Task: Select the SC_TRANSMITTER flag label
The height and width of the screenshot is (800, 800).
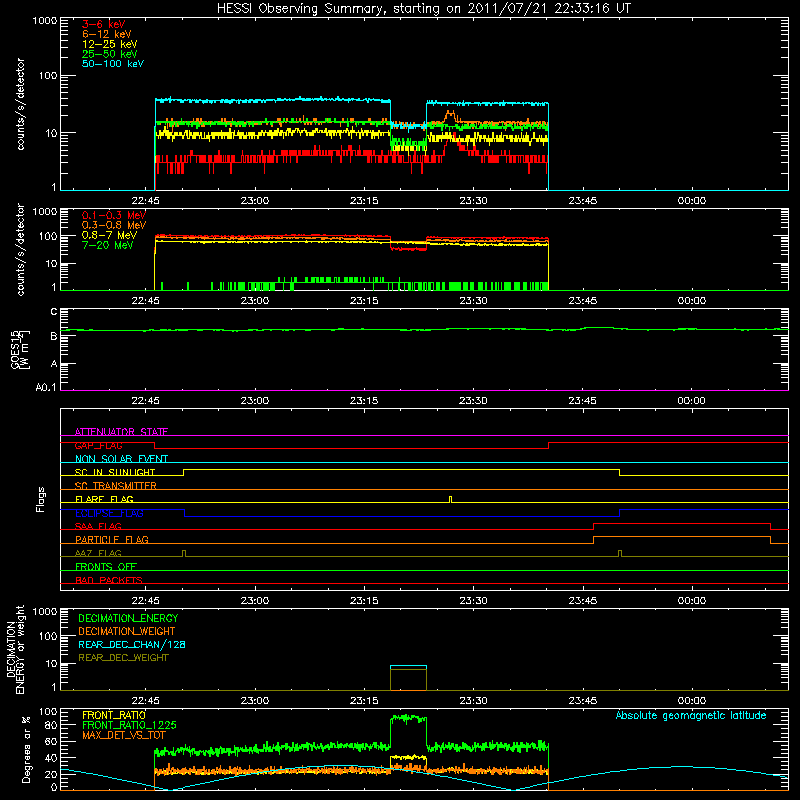Action: pos(116,486)
